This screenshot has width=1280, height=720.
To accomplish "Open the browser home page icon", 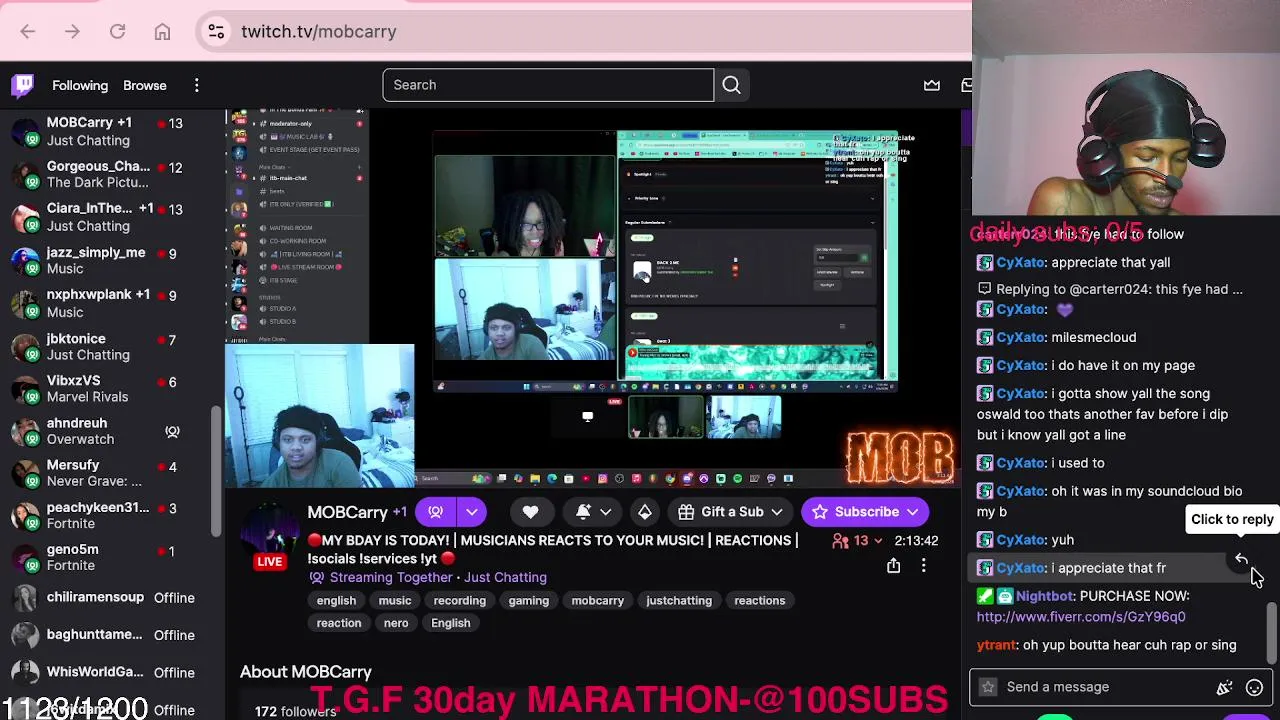I will [x=162, y=32].
